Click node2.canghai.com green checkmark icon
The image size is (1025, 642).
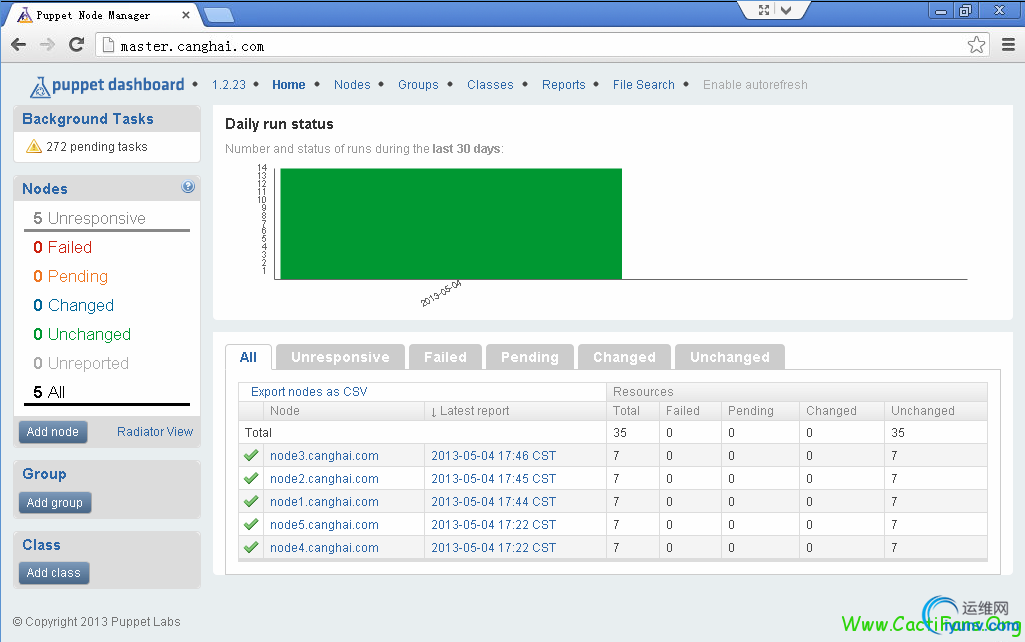251,478
